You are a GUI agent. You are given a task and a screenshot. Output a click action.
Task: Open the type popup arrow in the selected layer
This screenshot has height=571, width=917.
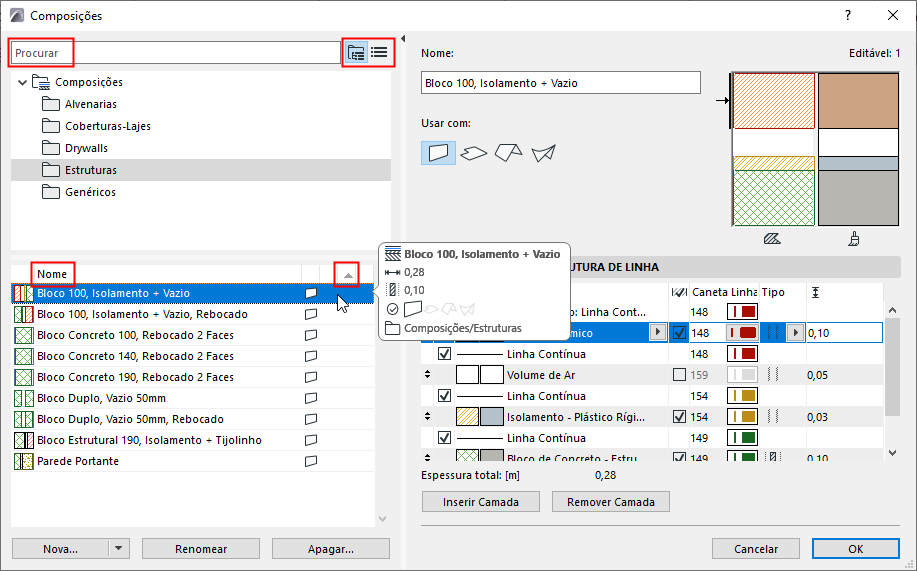(x=795, y=333)
